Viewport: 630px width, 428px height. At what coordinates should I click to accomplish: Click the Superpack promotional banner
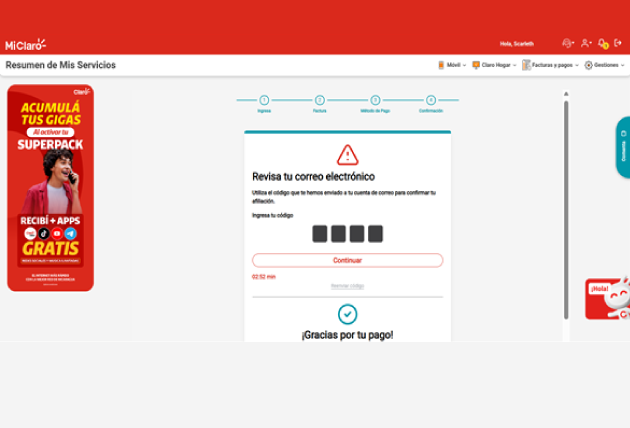click(x=51, y=188)
